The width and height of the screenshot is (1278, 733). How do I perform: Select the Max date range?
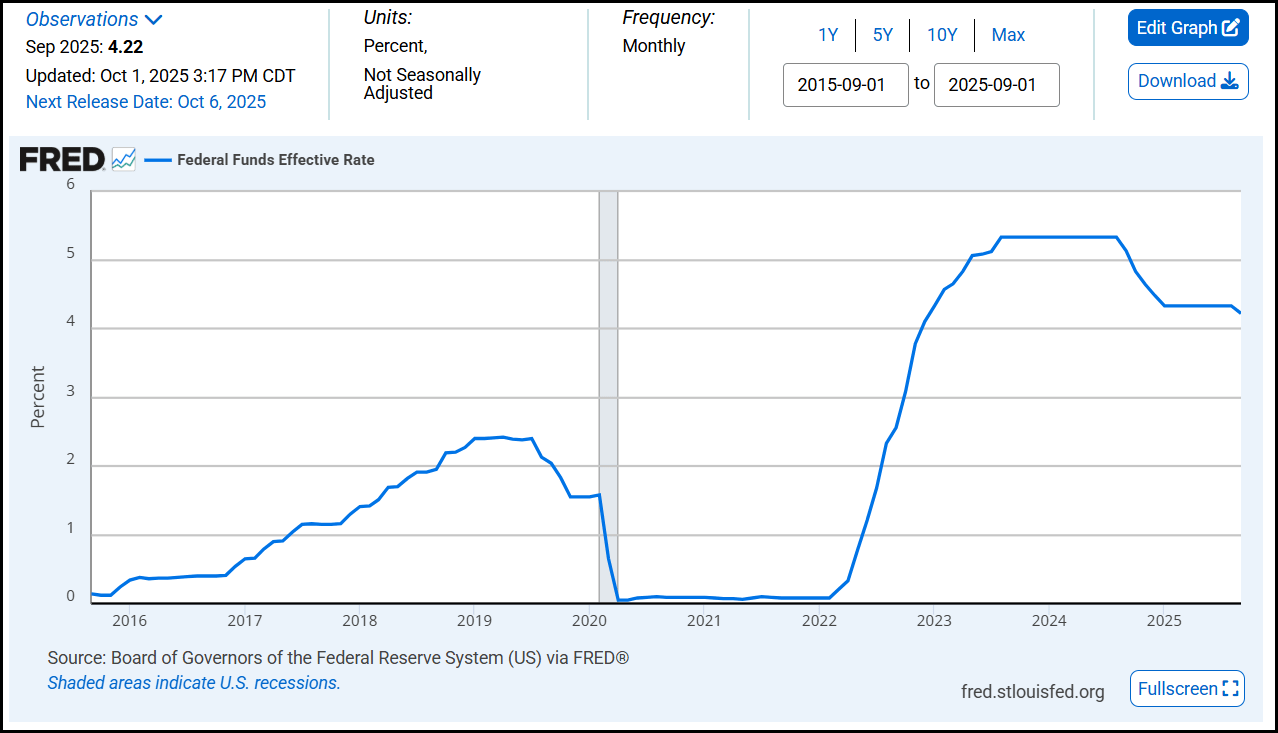coord(1008,34)
